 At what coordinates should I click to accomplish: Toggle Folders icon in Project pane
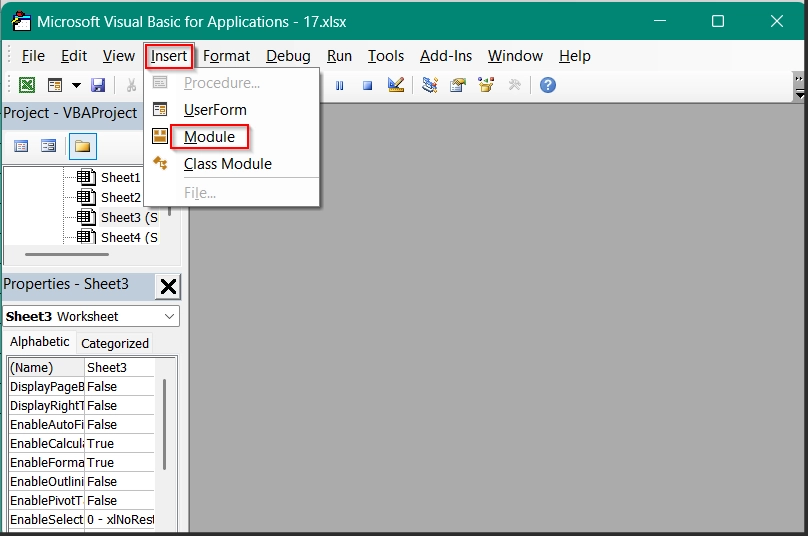(x=82, y=147)
